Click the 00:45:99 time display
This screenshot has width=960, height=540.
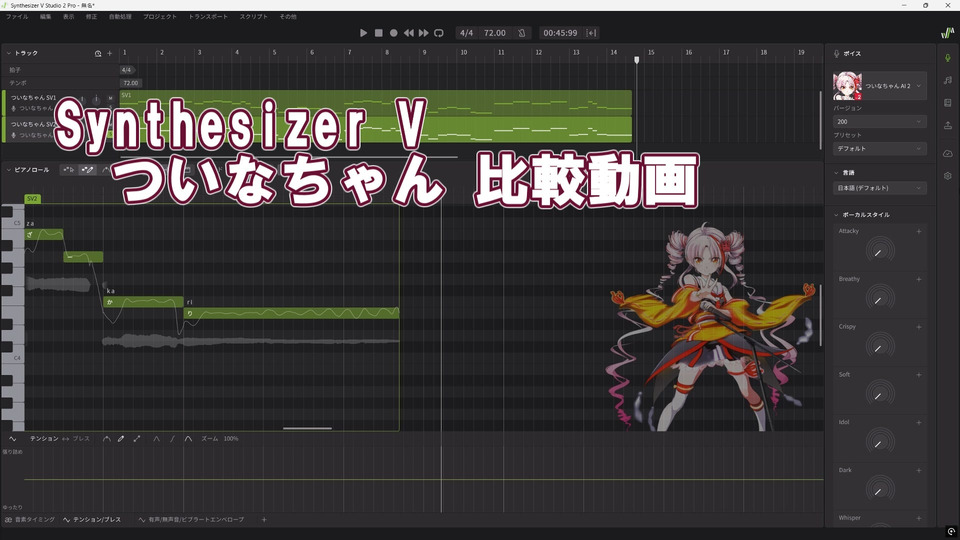[560, 33]
